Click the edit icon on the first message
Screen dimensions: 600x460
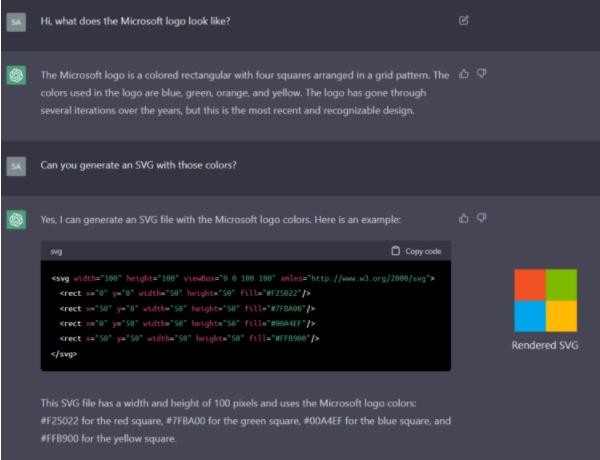(463, 20)
